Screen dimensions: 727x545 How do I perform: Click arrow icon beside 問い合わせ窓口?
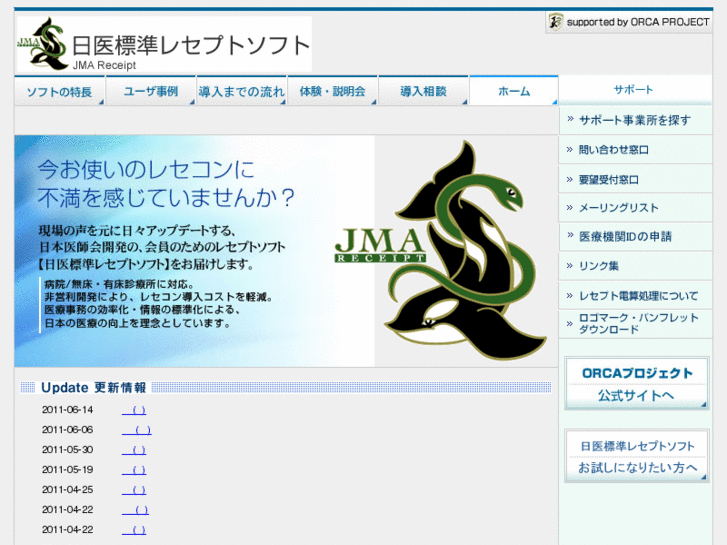click(x=570, y=149)
